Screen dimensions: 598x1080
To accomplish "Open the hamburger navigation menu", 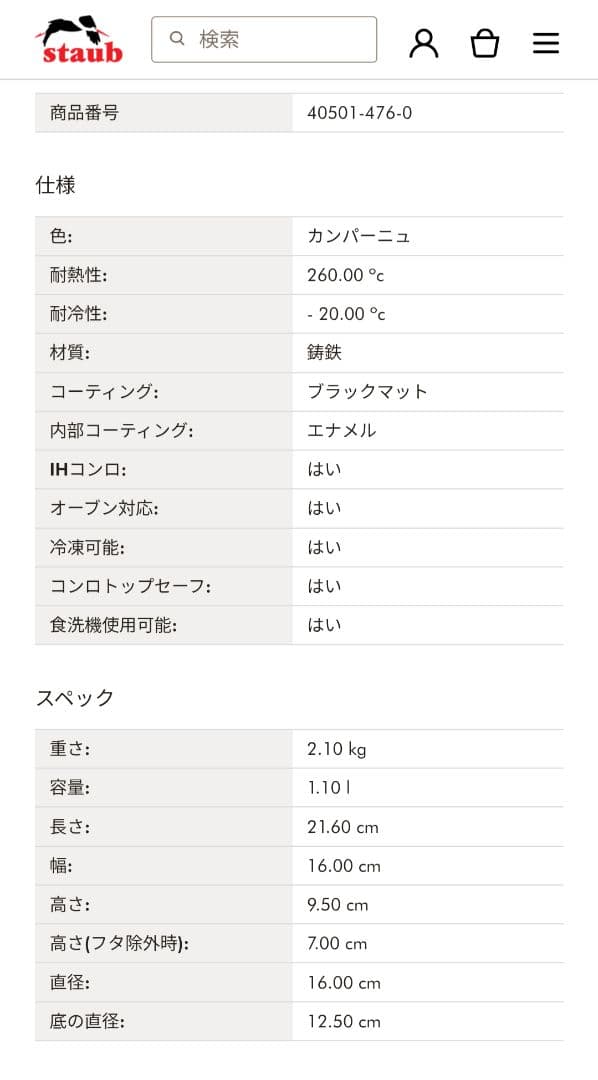I will 546,43.
